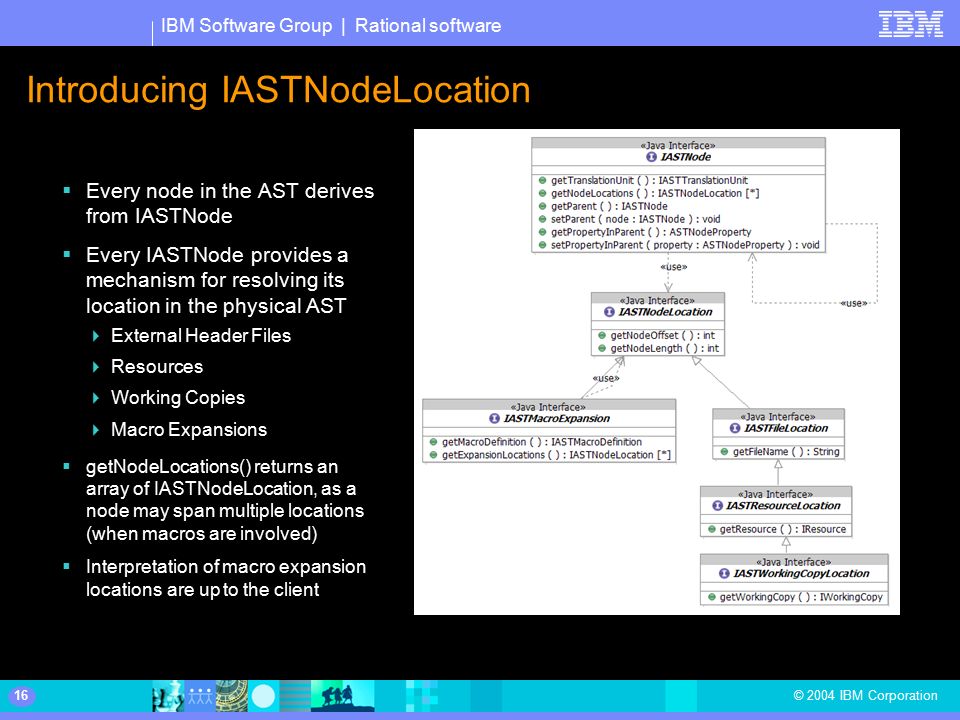Click the green dot beside getNodeLength
This screenshot has width=960, height=720.
tap(602, 348)
